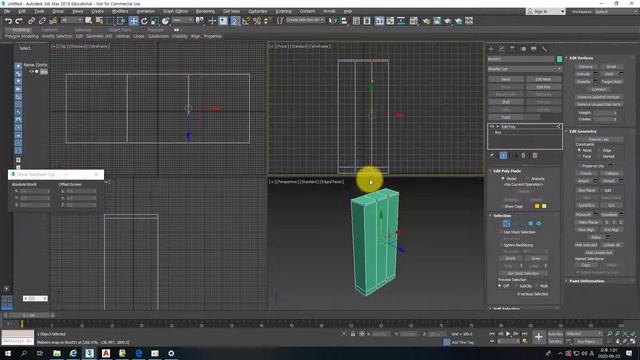Open the Select by Name dialog icon

pyautogui.click(x=99, y=21)
